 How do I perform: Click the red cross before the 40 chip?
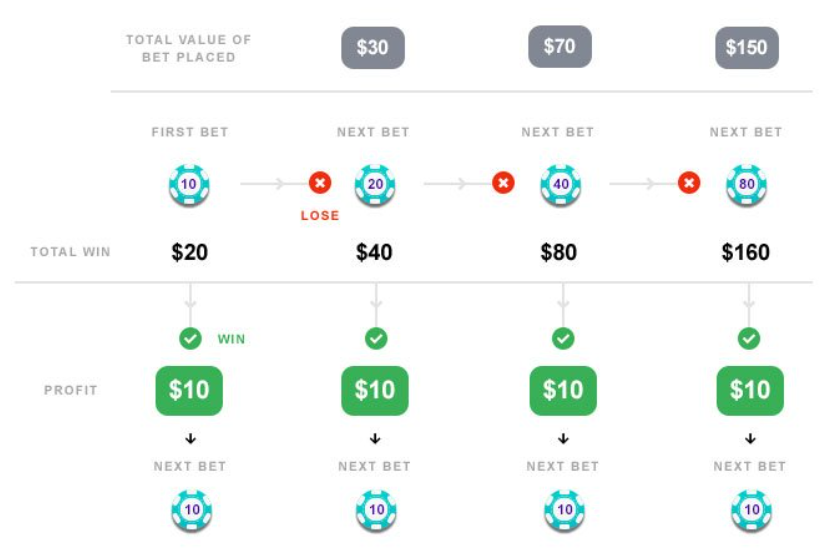[x=504, y=183]
